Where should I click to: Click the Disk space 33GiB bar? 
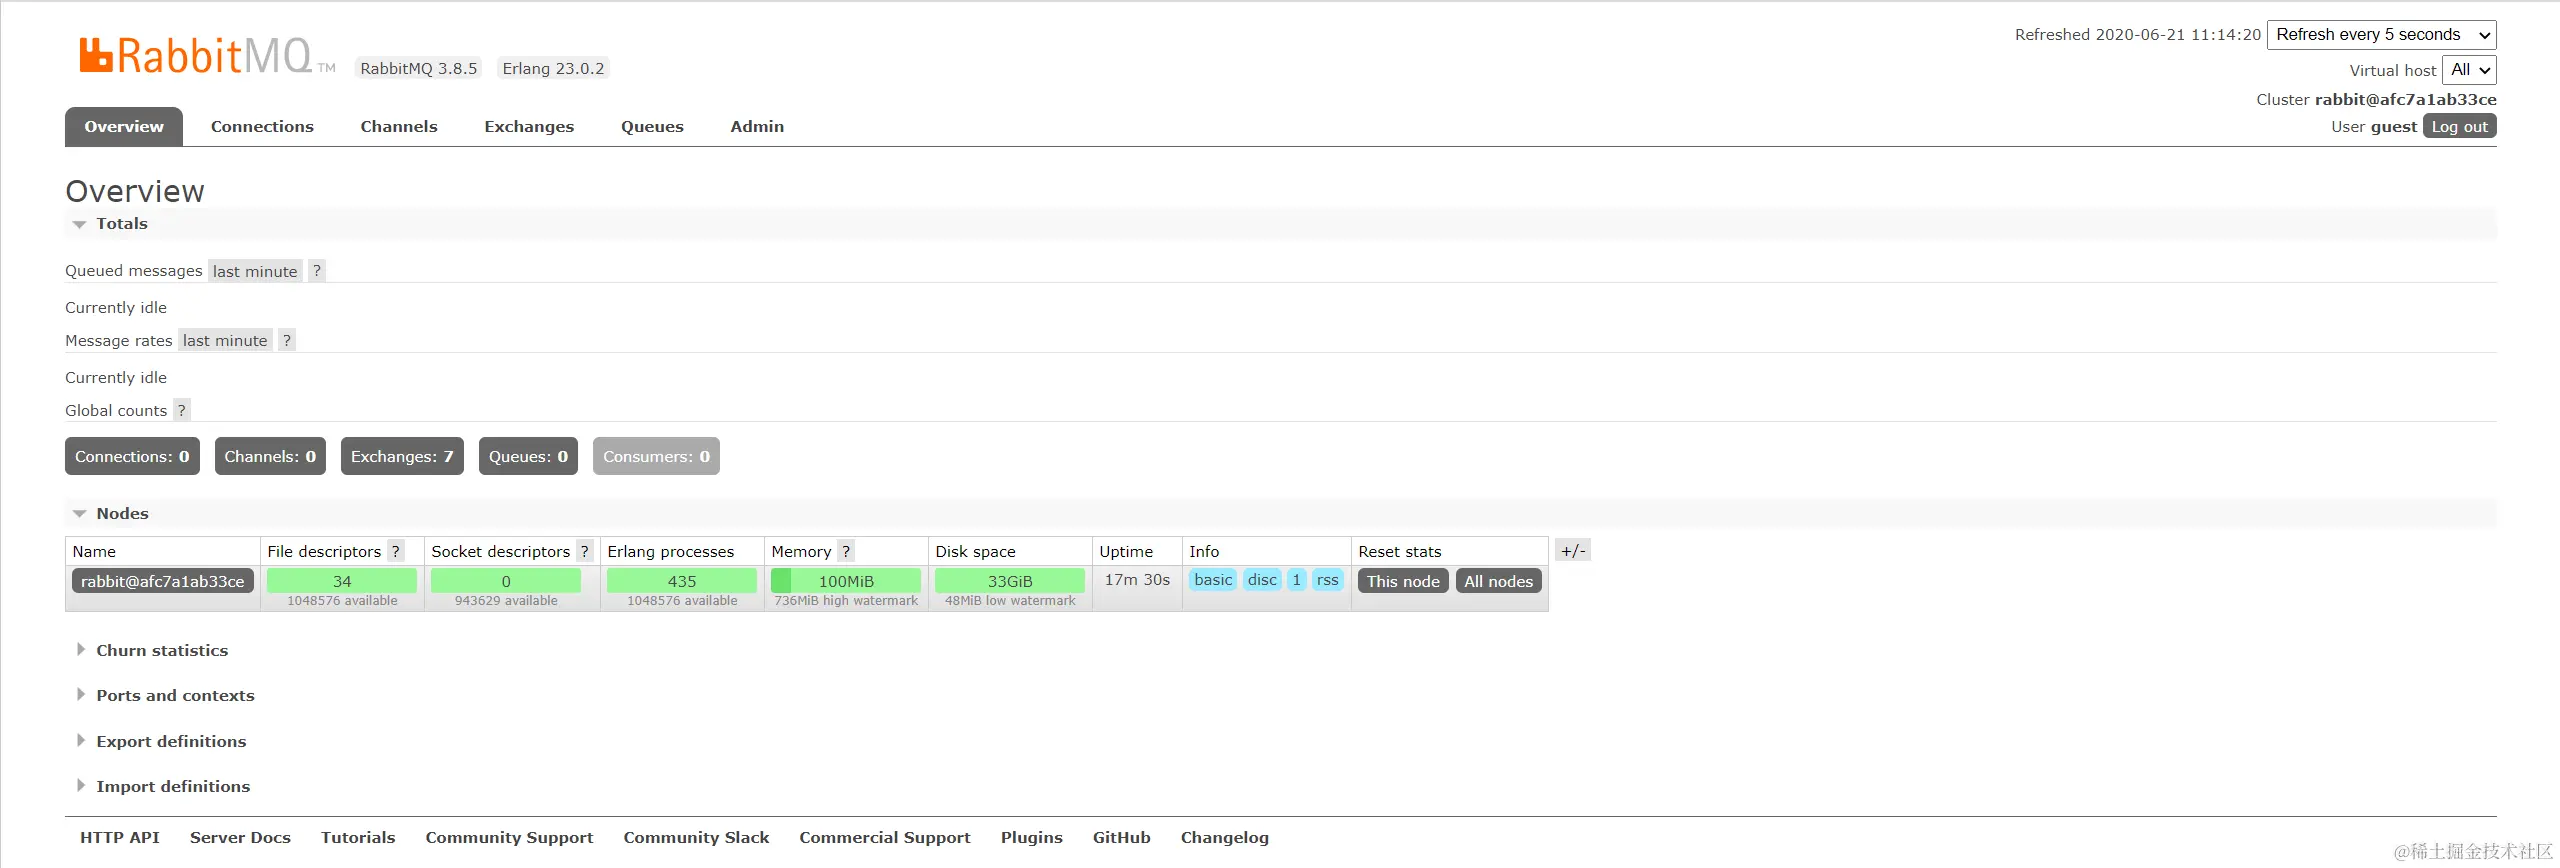(x=1010, y=581)
